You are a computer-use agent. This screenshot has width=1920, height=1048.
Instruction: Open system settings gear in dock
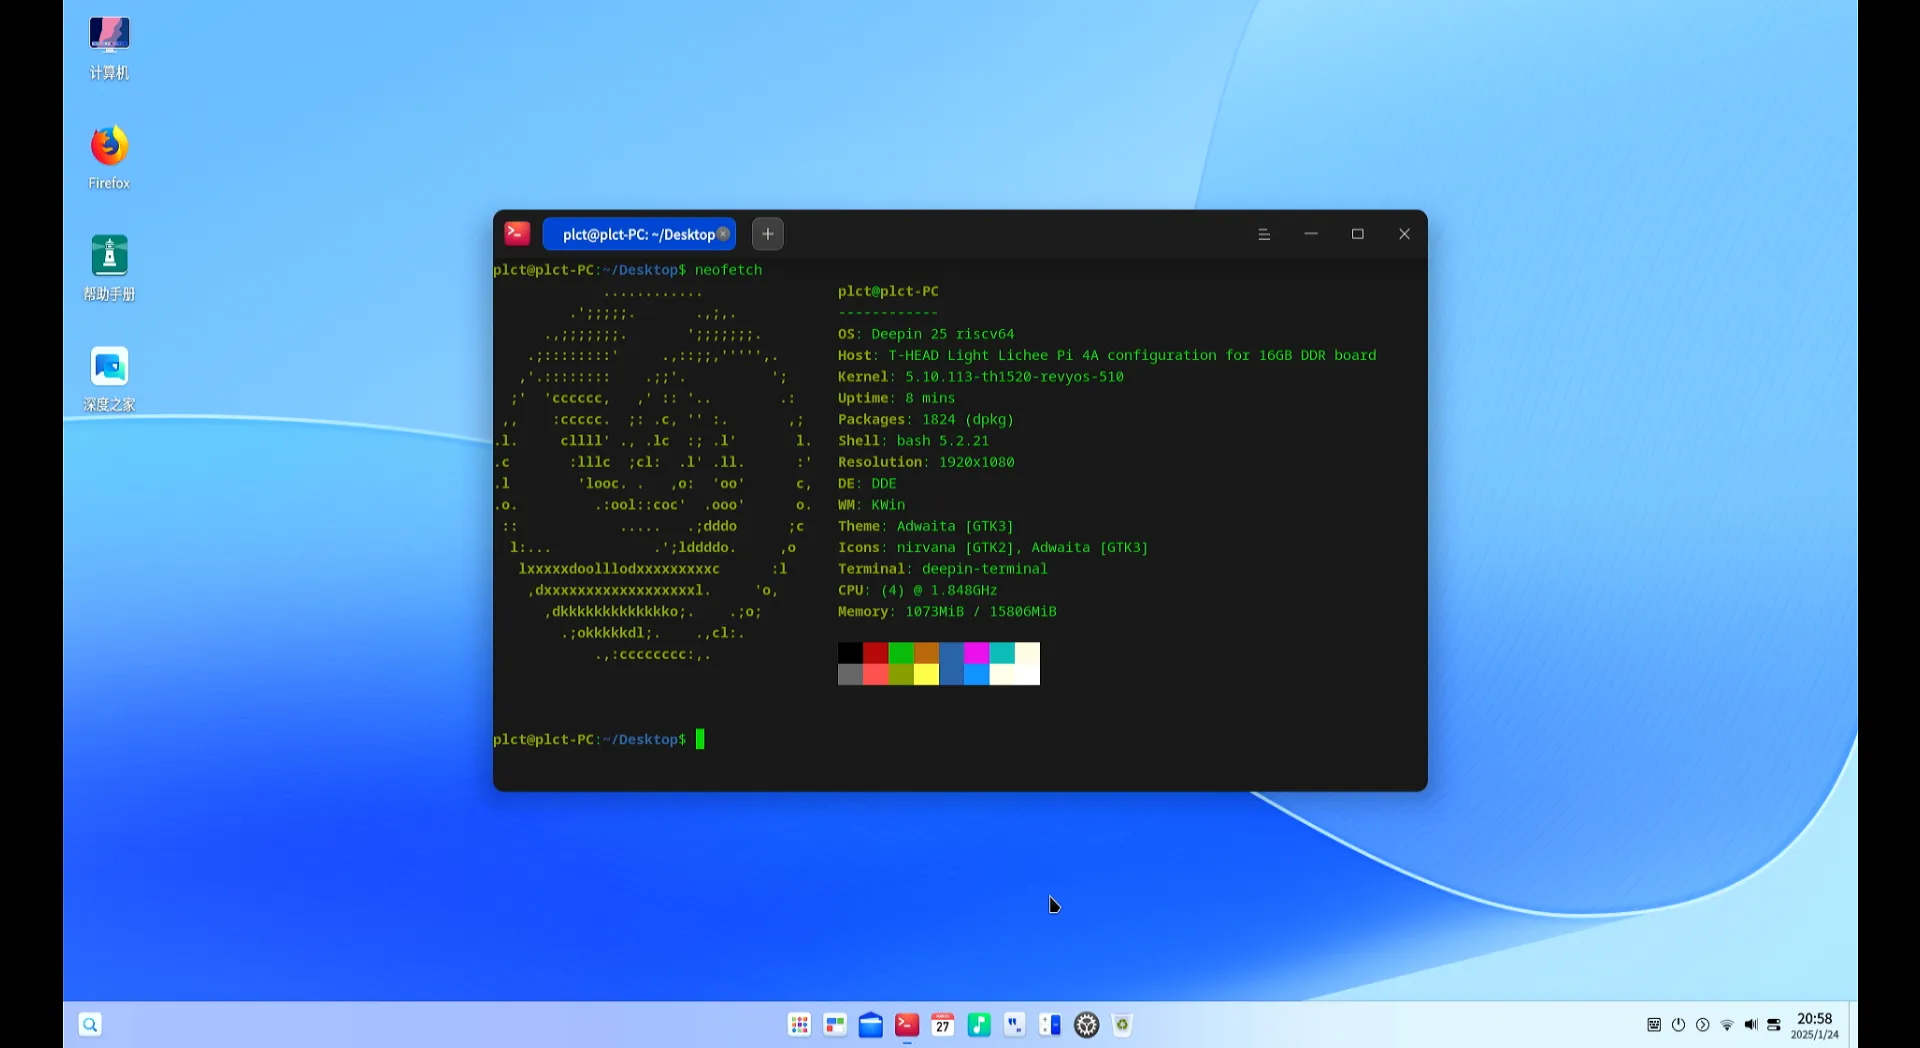(x=1087, y=1024)
